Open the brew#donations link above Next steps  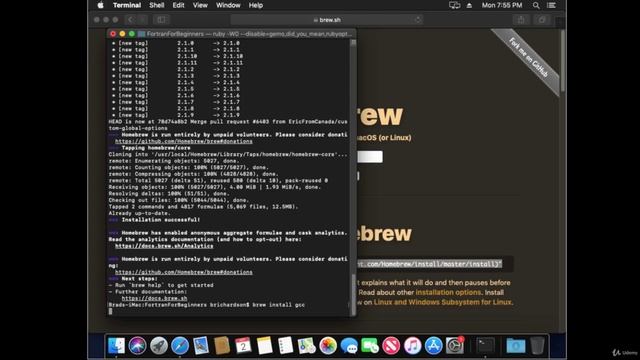pyautogui.click(x=184, y=272)
